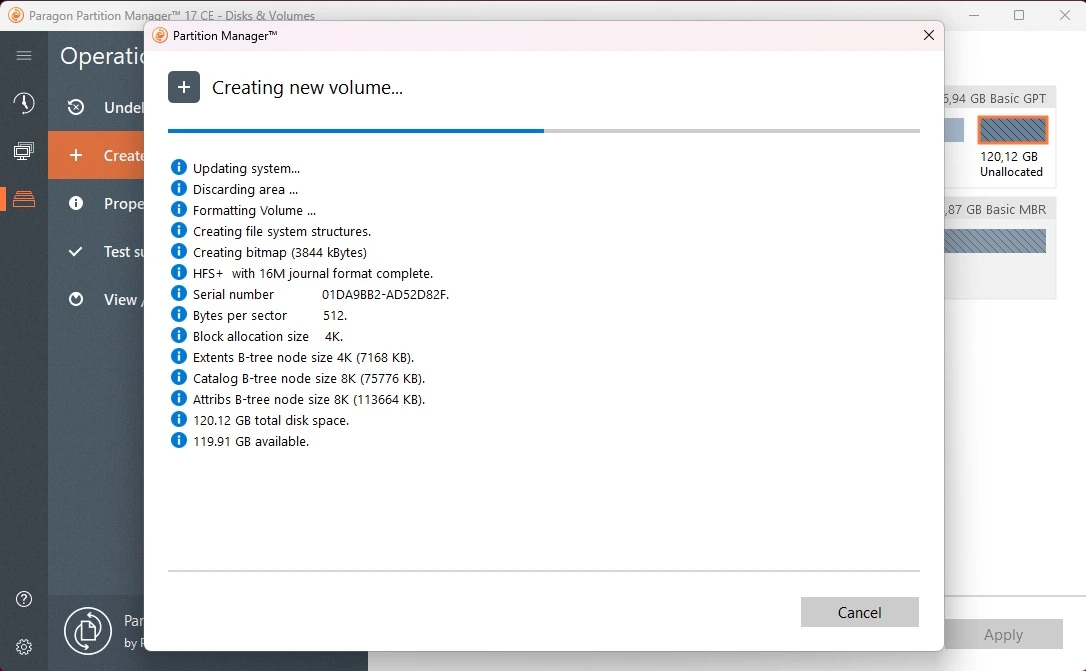The width and height of the screenshot is (1086, 671).
Task: Minimize the Paragon main window
Action: [974, 15]
